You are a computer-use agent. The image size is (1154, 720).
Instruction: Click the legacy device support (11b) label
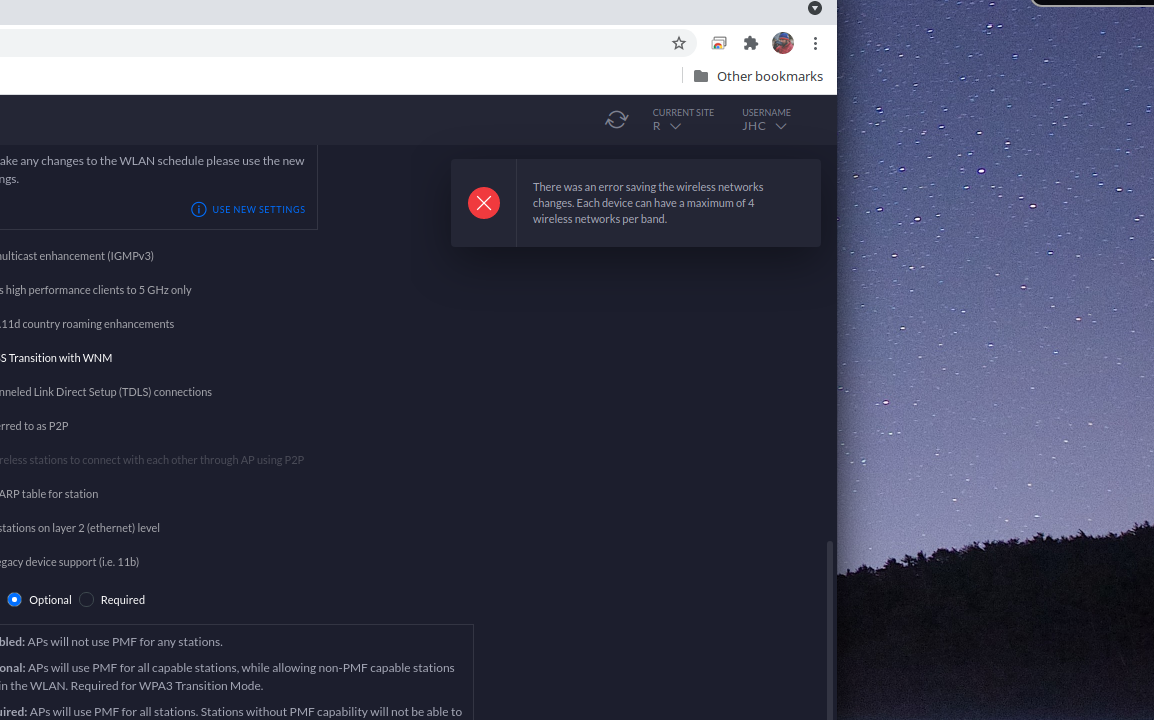coord(69,562)
